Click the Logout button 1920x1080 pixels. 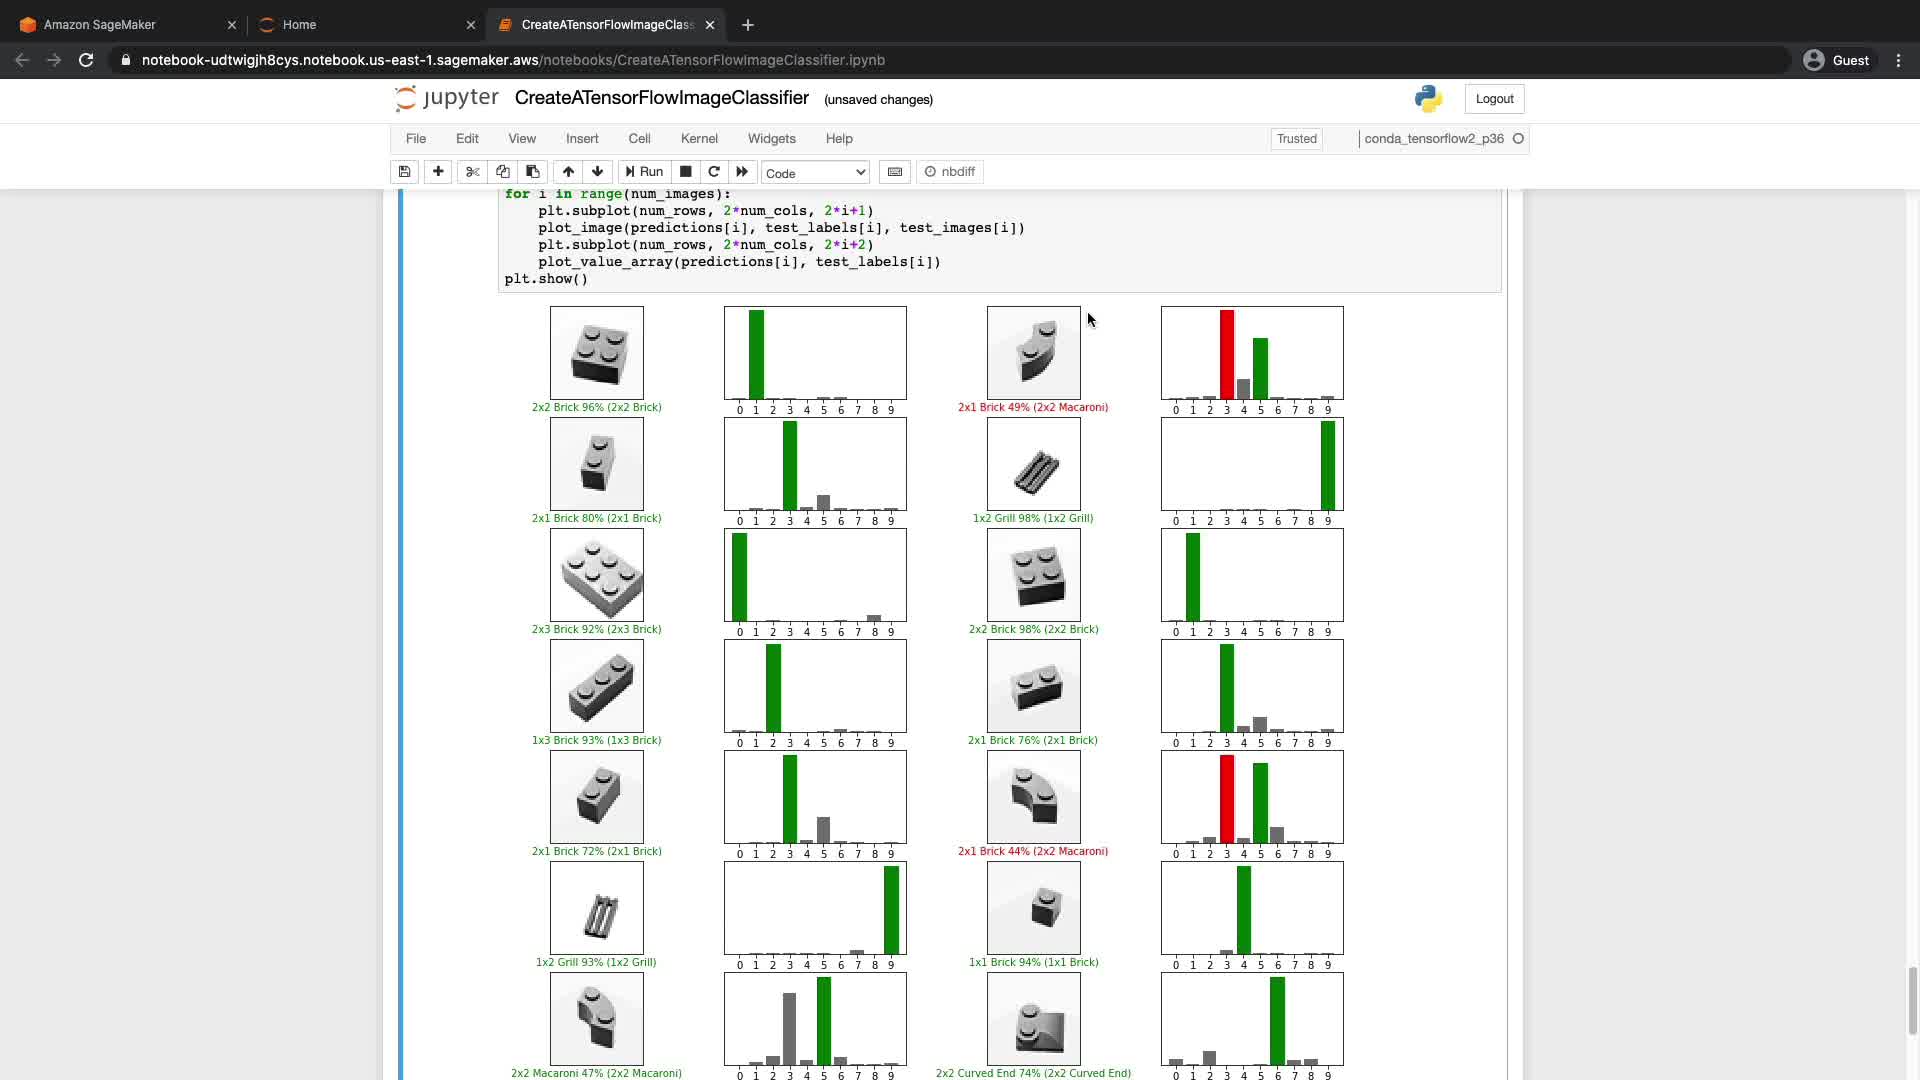[x=1494, y=99]
